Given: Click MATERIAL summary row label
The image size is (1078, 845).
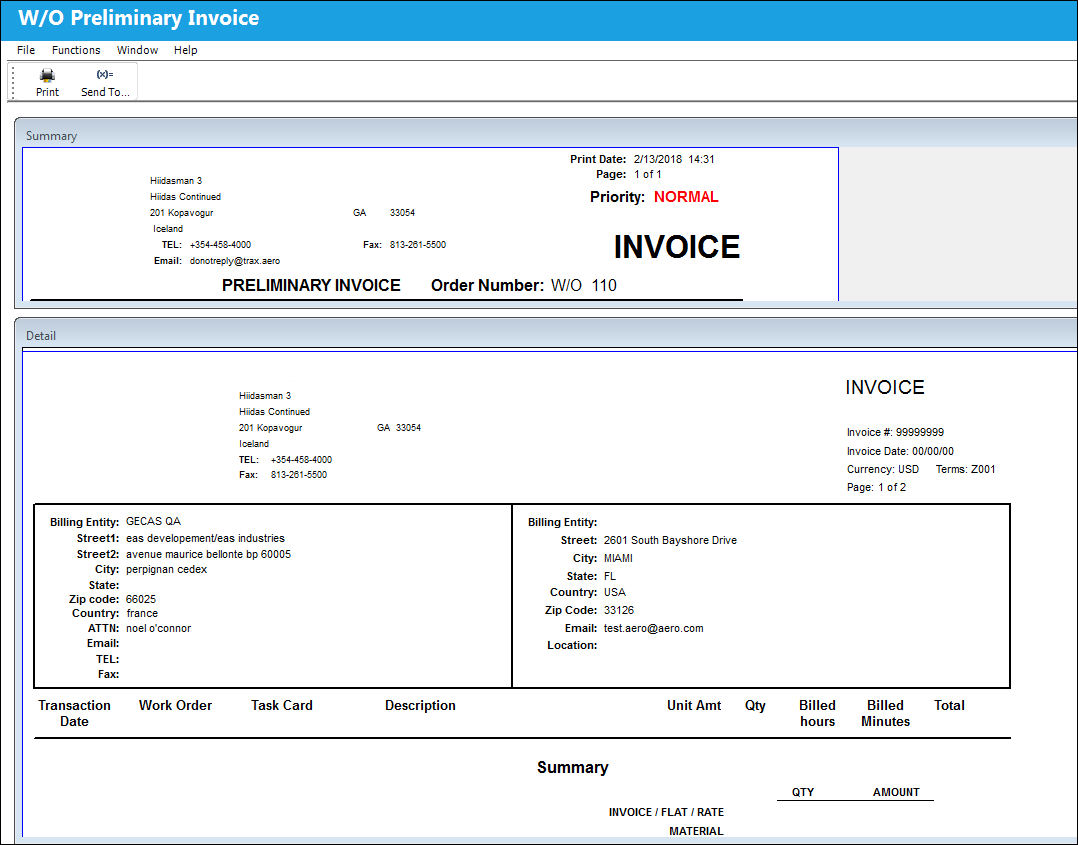Looking at the screenshot, I should [696, 831].
